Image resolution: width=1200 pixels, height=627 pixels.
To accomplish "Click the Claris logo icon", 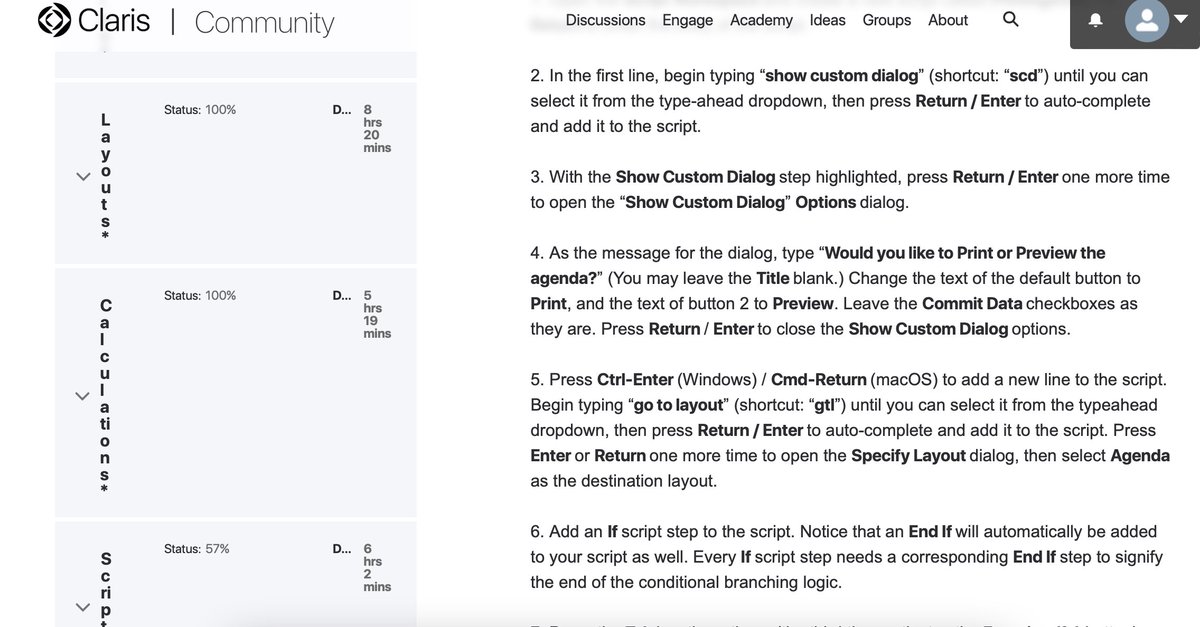I will point(54,19).
